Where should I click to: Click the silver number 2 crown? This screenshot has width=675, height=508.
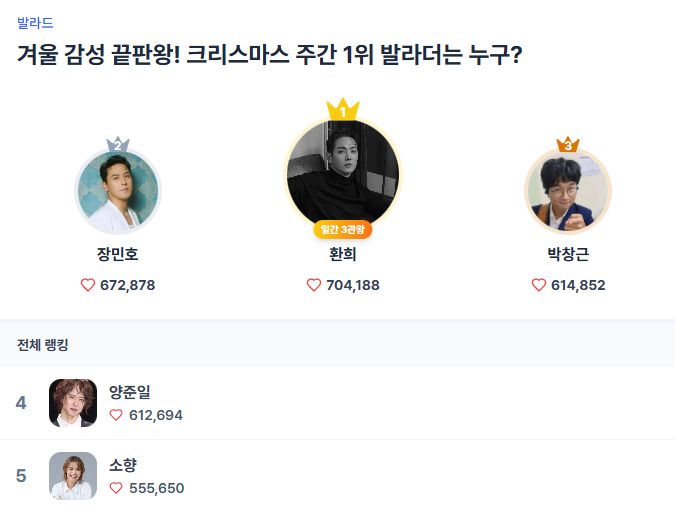[x=118, y=146]
